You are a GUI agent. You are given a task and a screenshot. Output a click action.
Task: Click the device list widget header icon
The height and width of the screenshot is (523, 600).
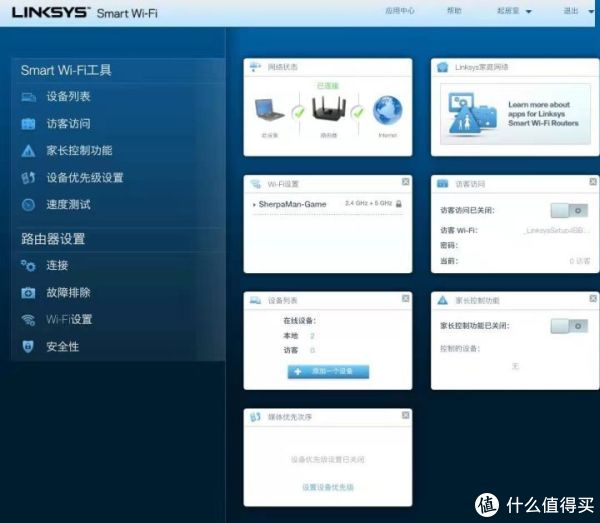click(x=255, y=300)
